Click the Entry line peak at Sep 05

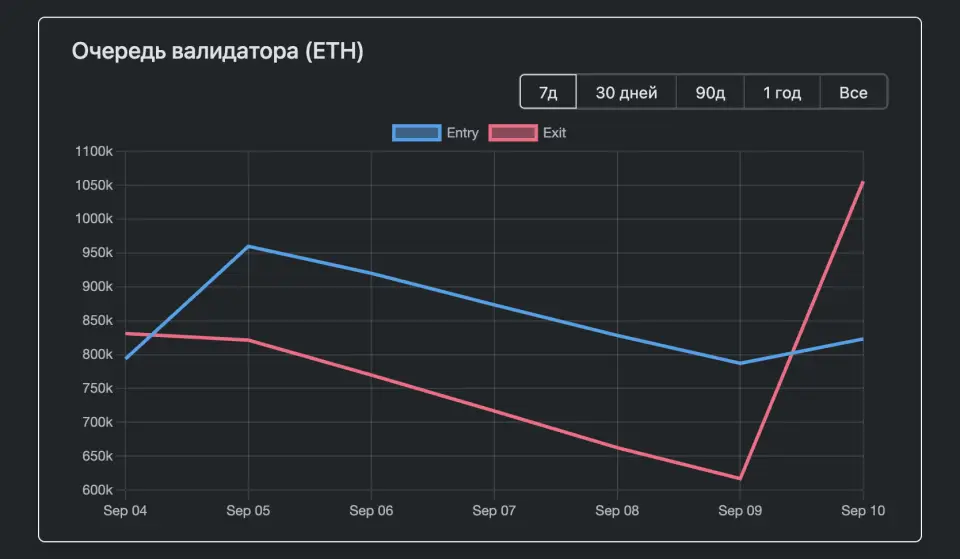pos(248,246)
